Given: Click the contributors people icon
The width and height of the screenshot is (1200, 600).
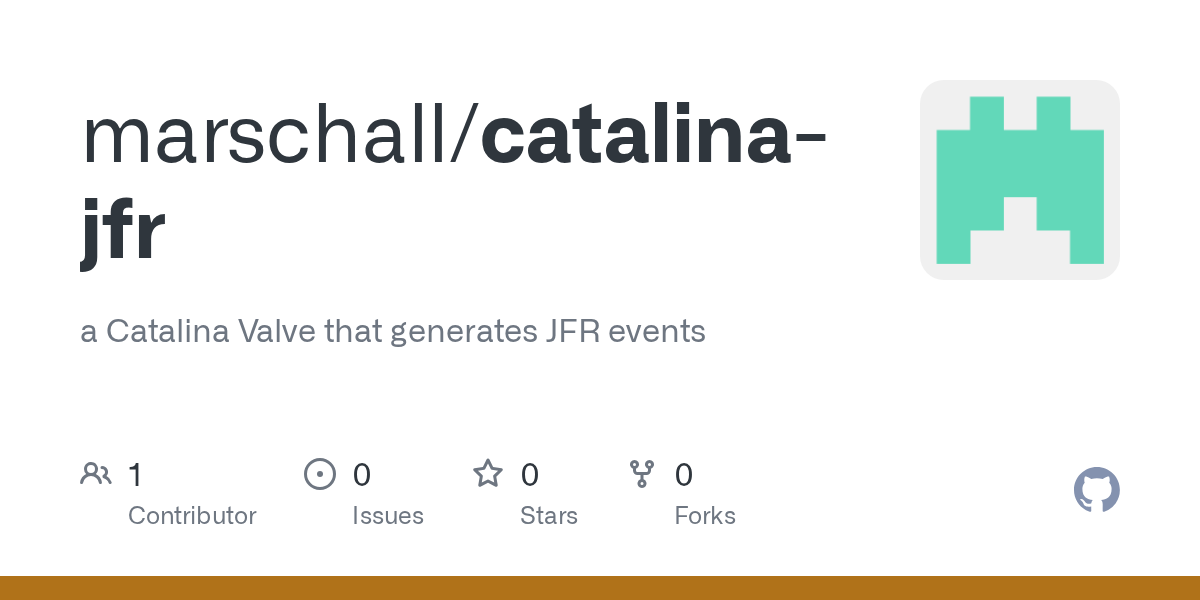Looking at the screenshot, I should point(96,474).
